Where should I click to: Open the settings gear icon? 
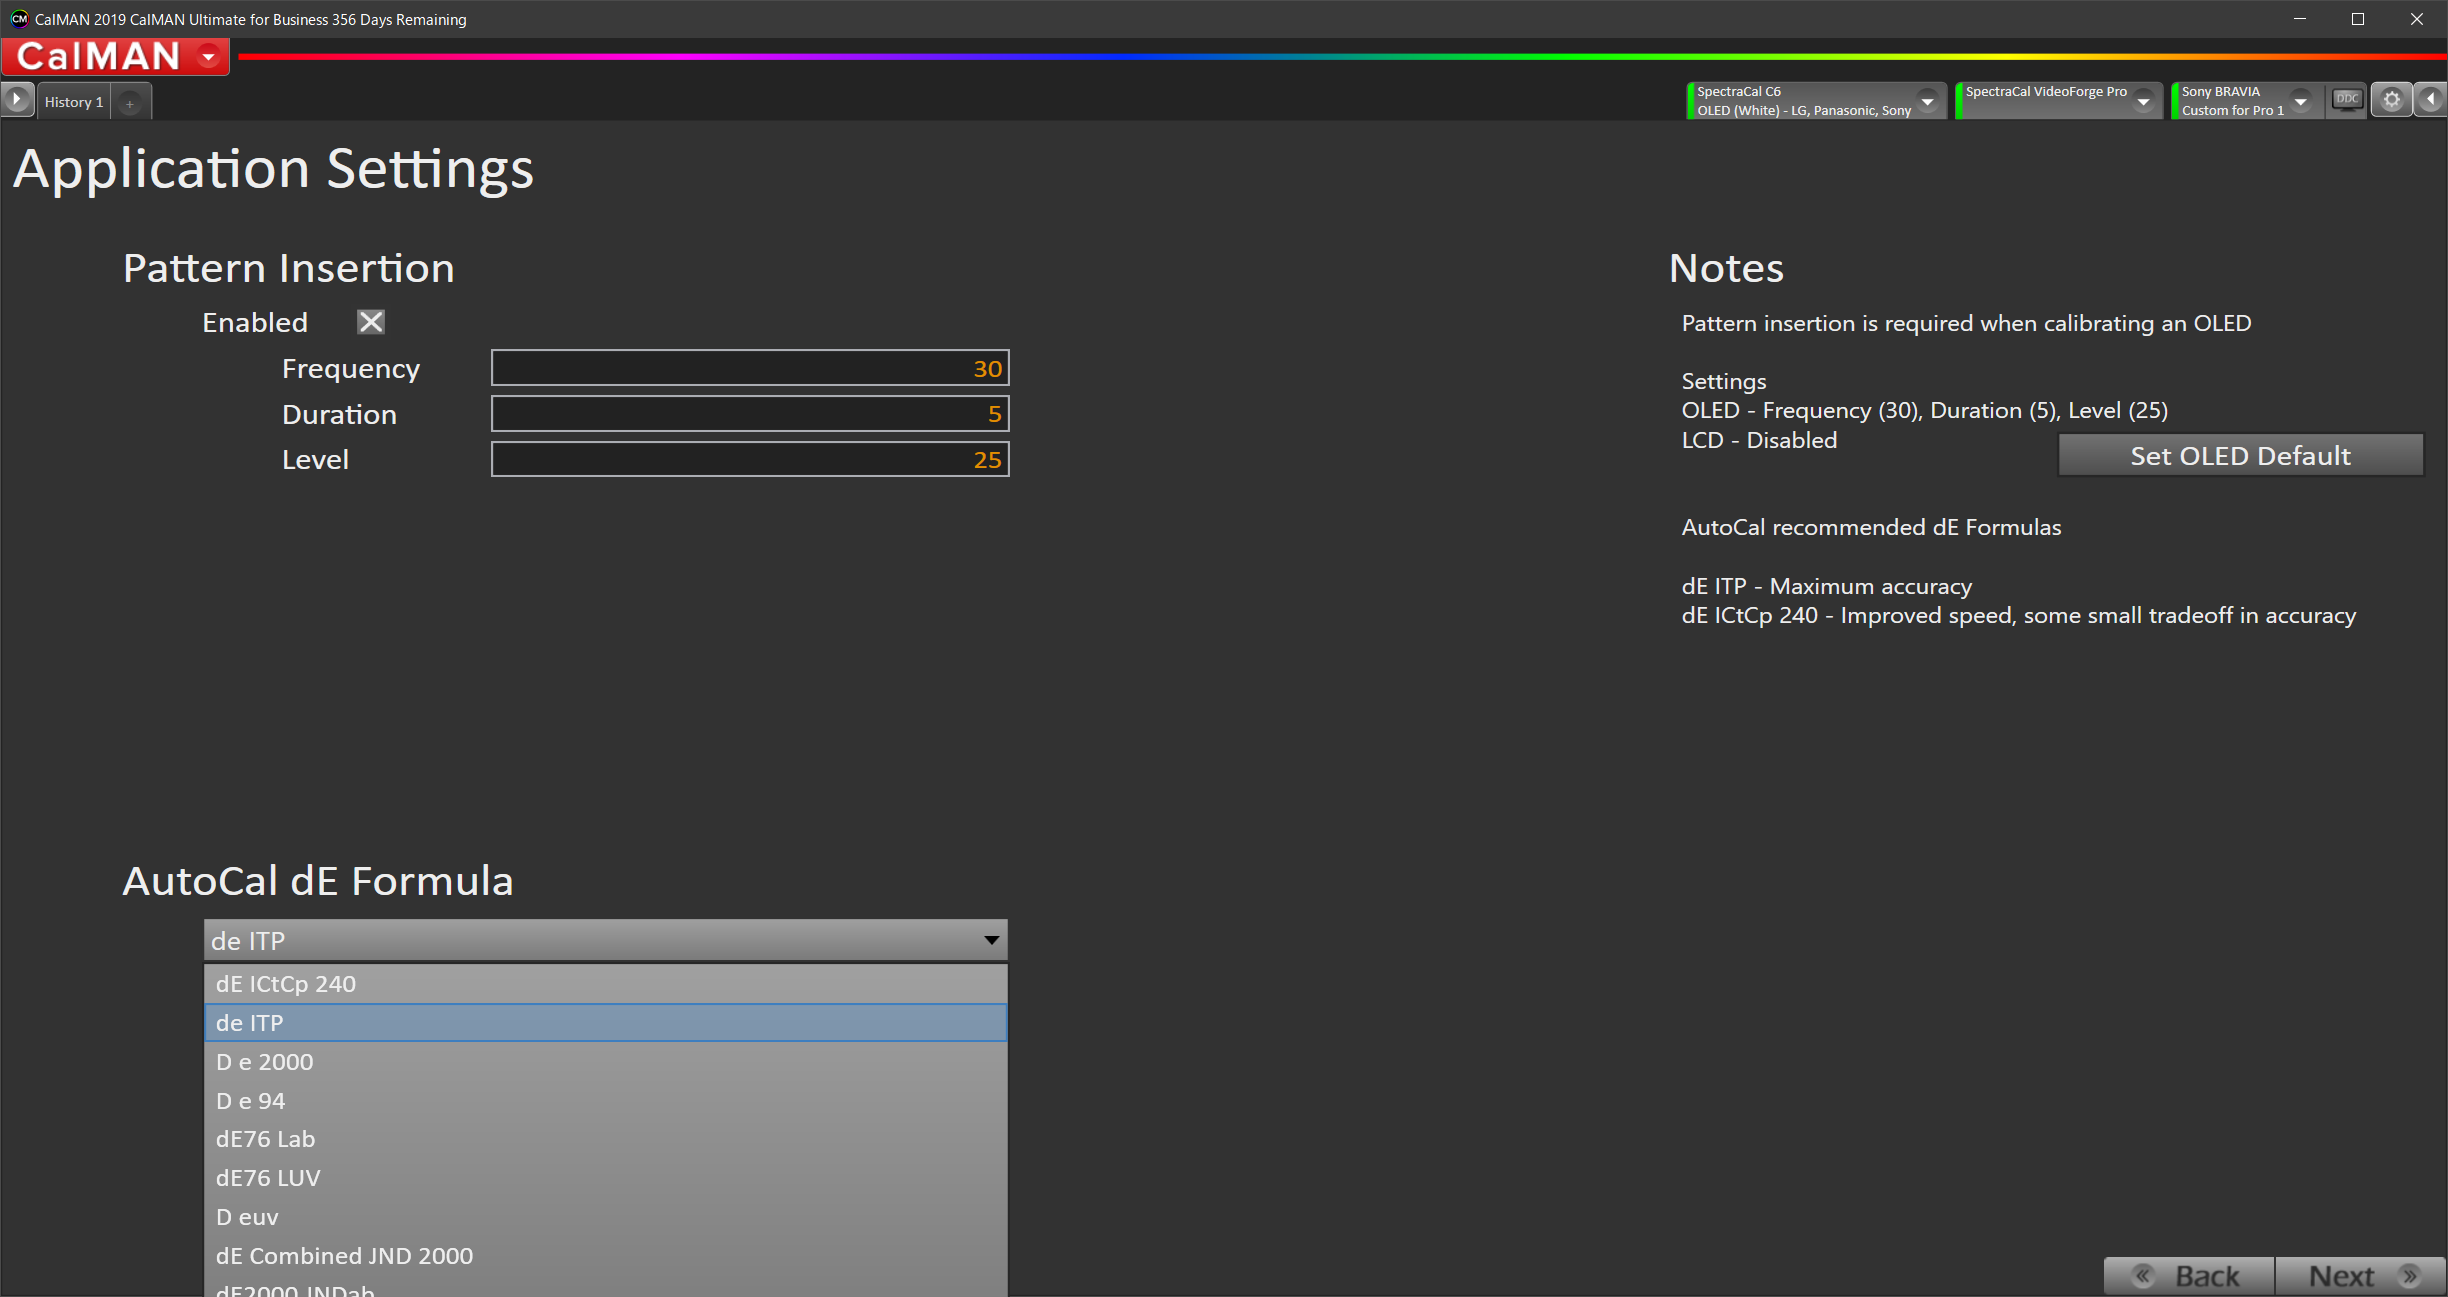(2391, 100)
